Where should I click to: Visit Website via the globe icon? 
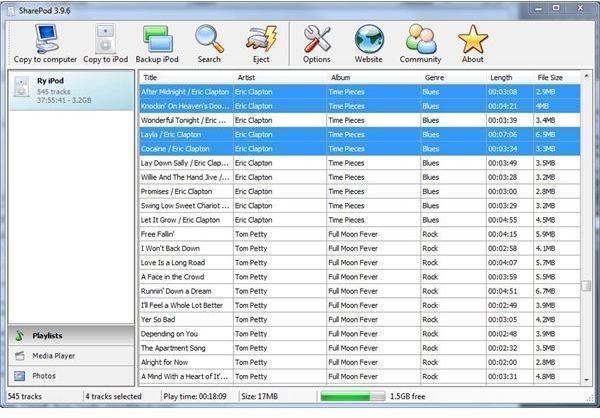[368, 44]
